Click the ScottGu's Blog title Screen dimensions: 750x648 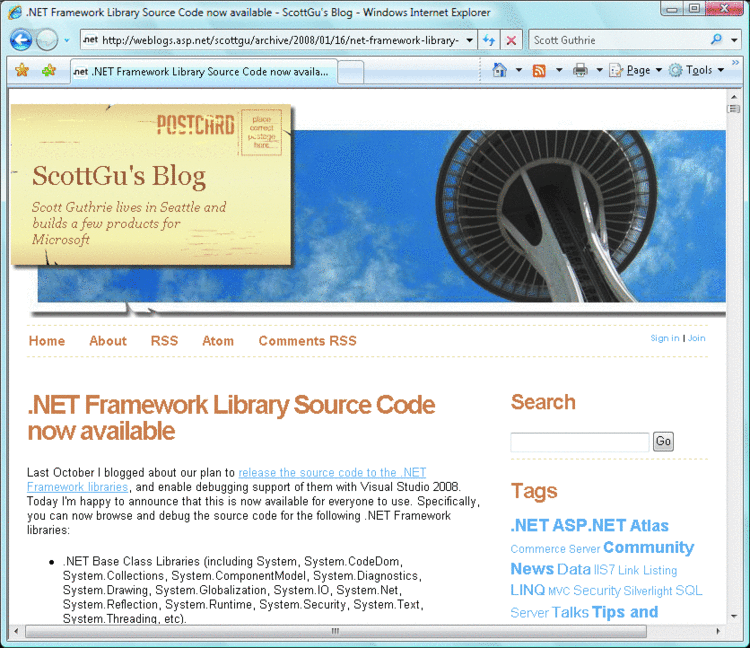pyautogui.click(x=119, y=176)
